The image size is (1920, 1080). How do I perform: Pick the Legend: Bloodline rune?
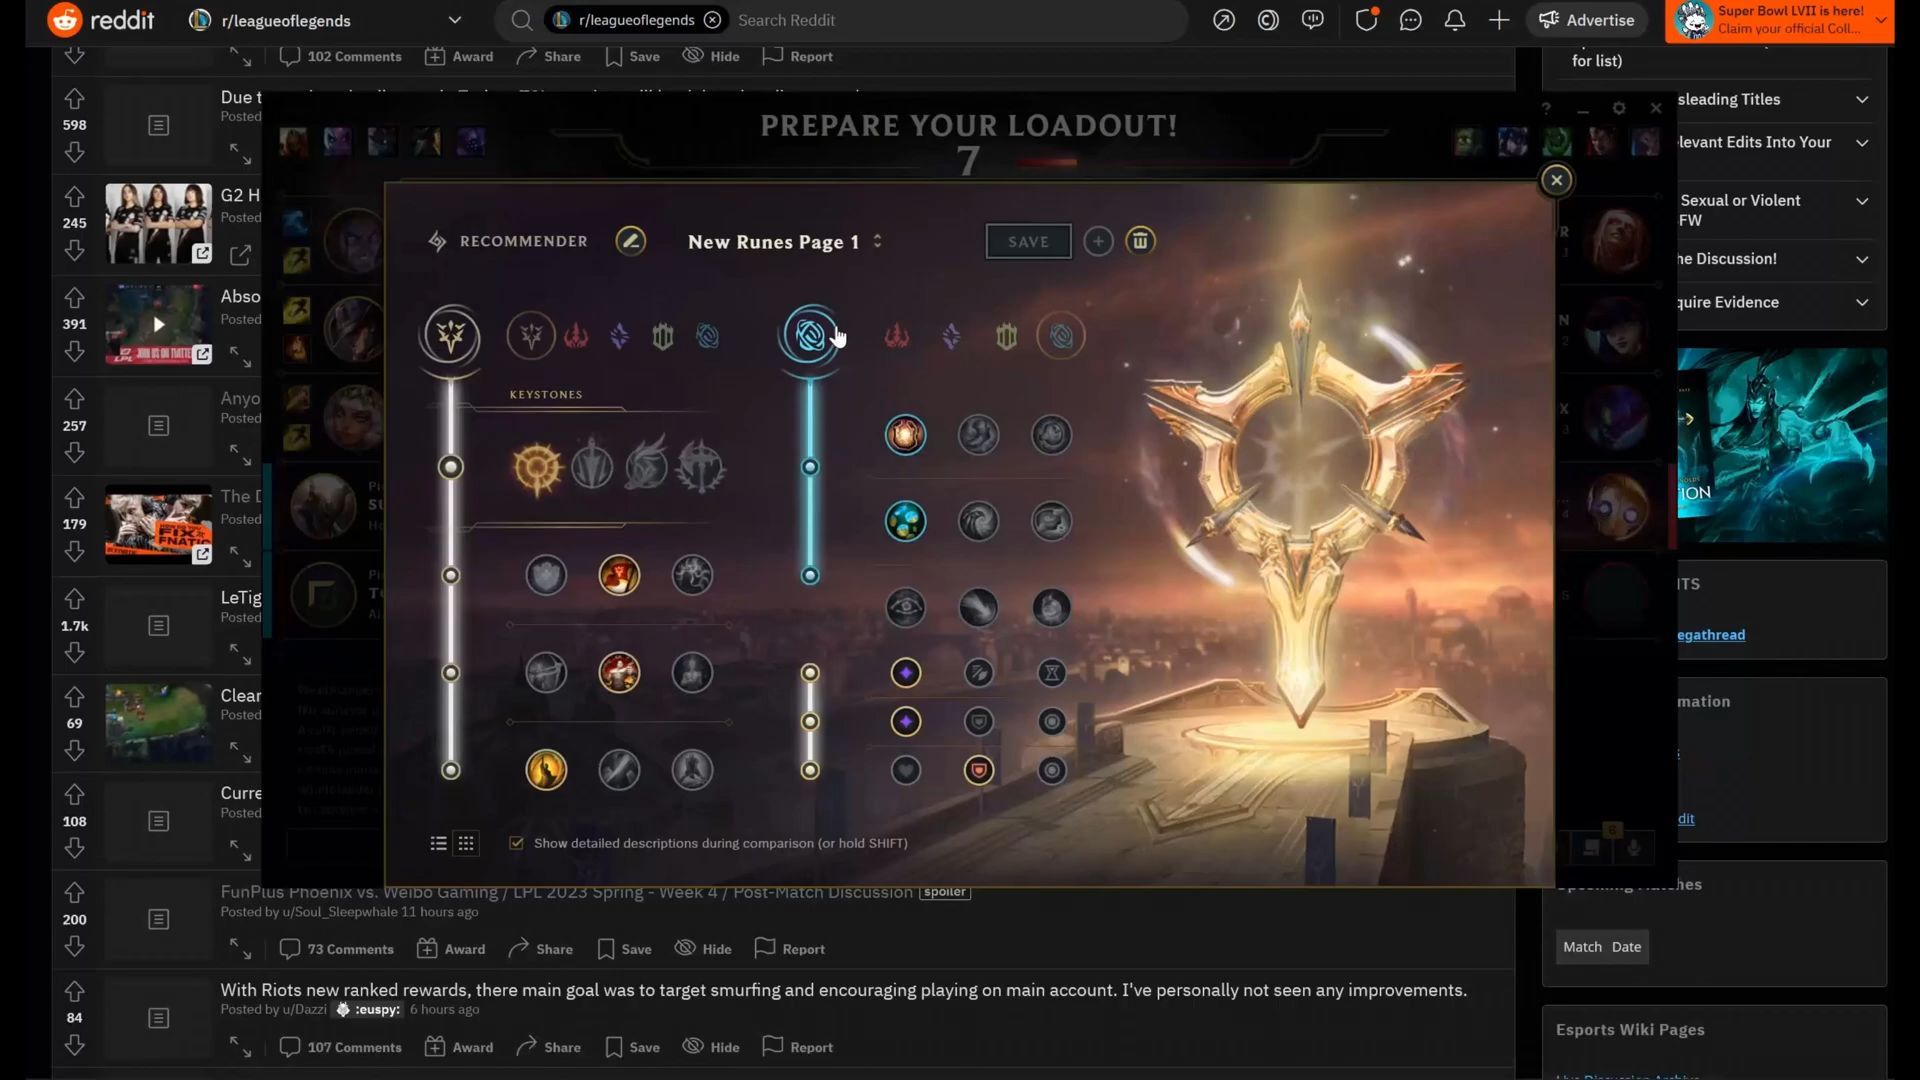click(x=692, y=673)
